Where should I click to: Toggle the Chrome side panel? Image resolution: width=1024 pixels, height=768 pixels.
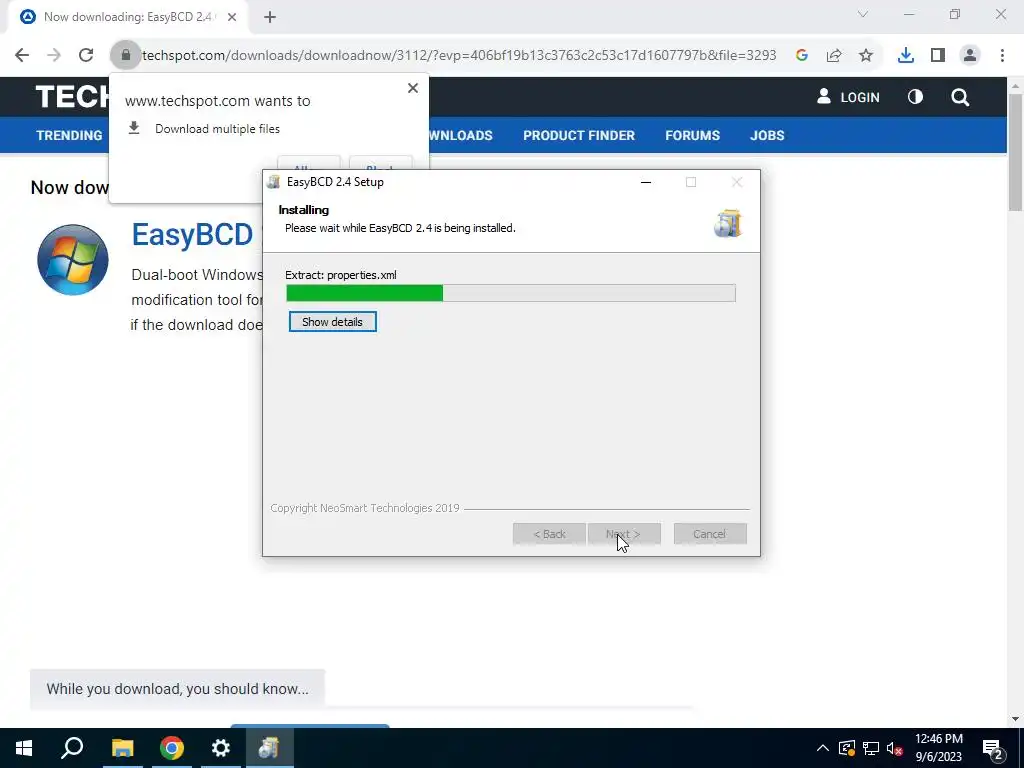tap(938, 56)
